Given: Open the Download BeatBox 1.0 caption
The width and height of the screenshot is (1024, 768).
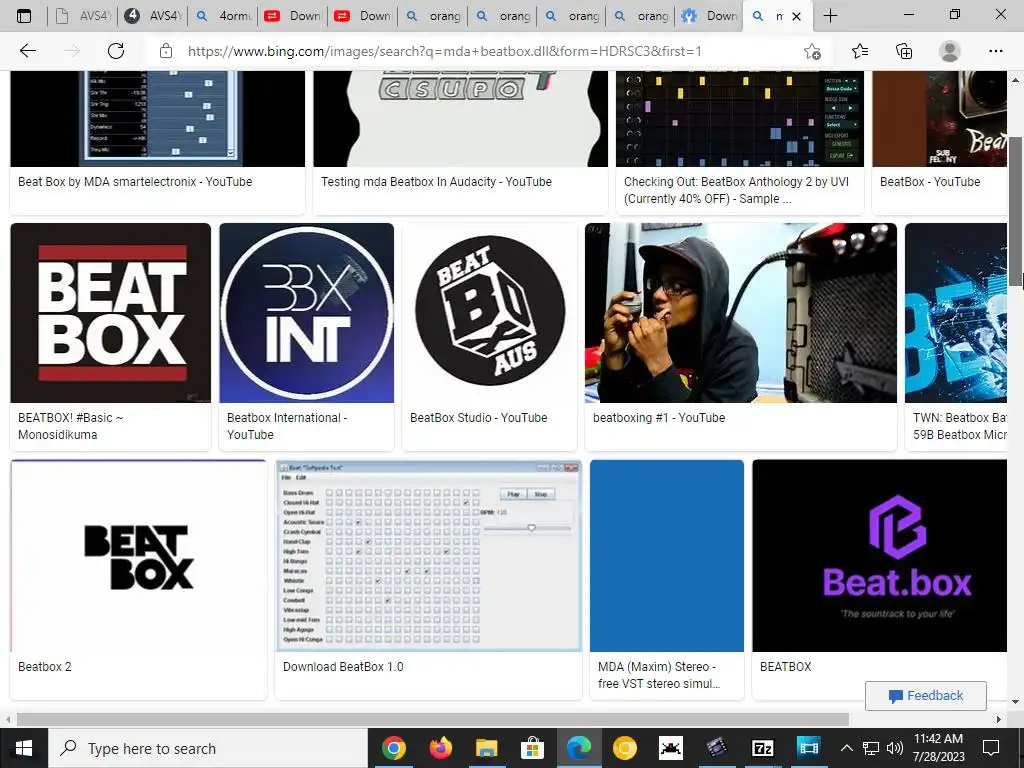Looking at the screenshot, I should click(343, 667).
